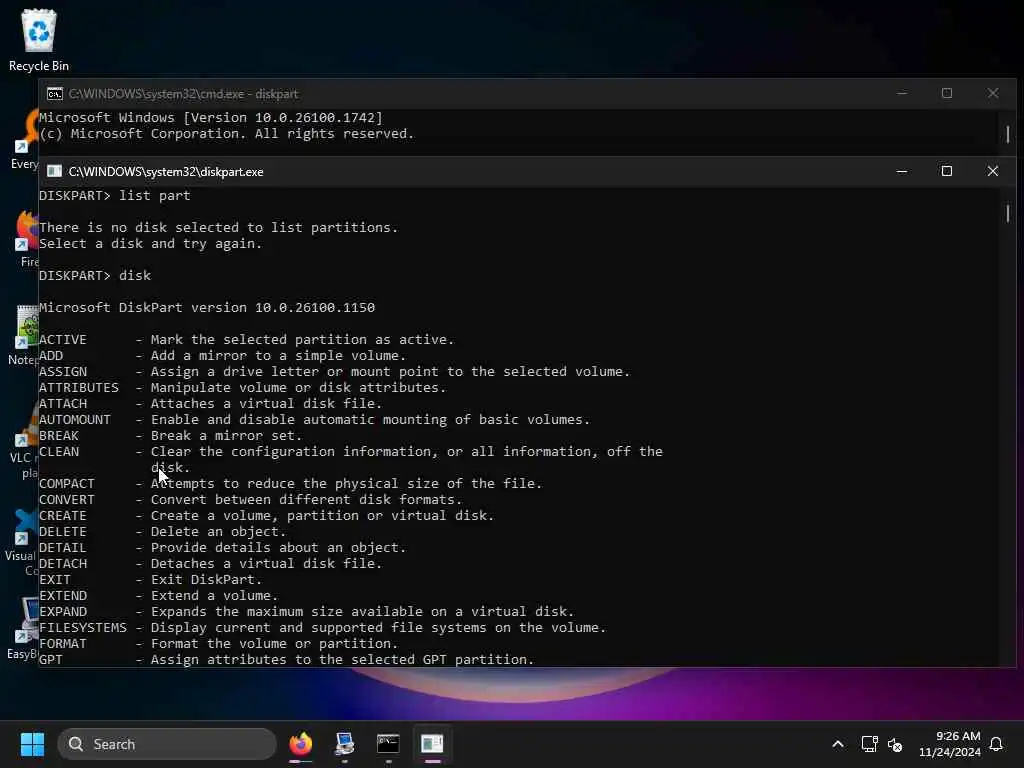This screenshot has height=768, width=1024.
Task: Open the notifications bell icon
Action: pyautogui.click(x=997, y=744)
